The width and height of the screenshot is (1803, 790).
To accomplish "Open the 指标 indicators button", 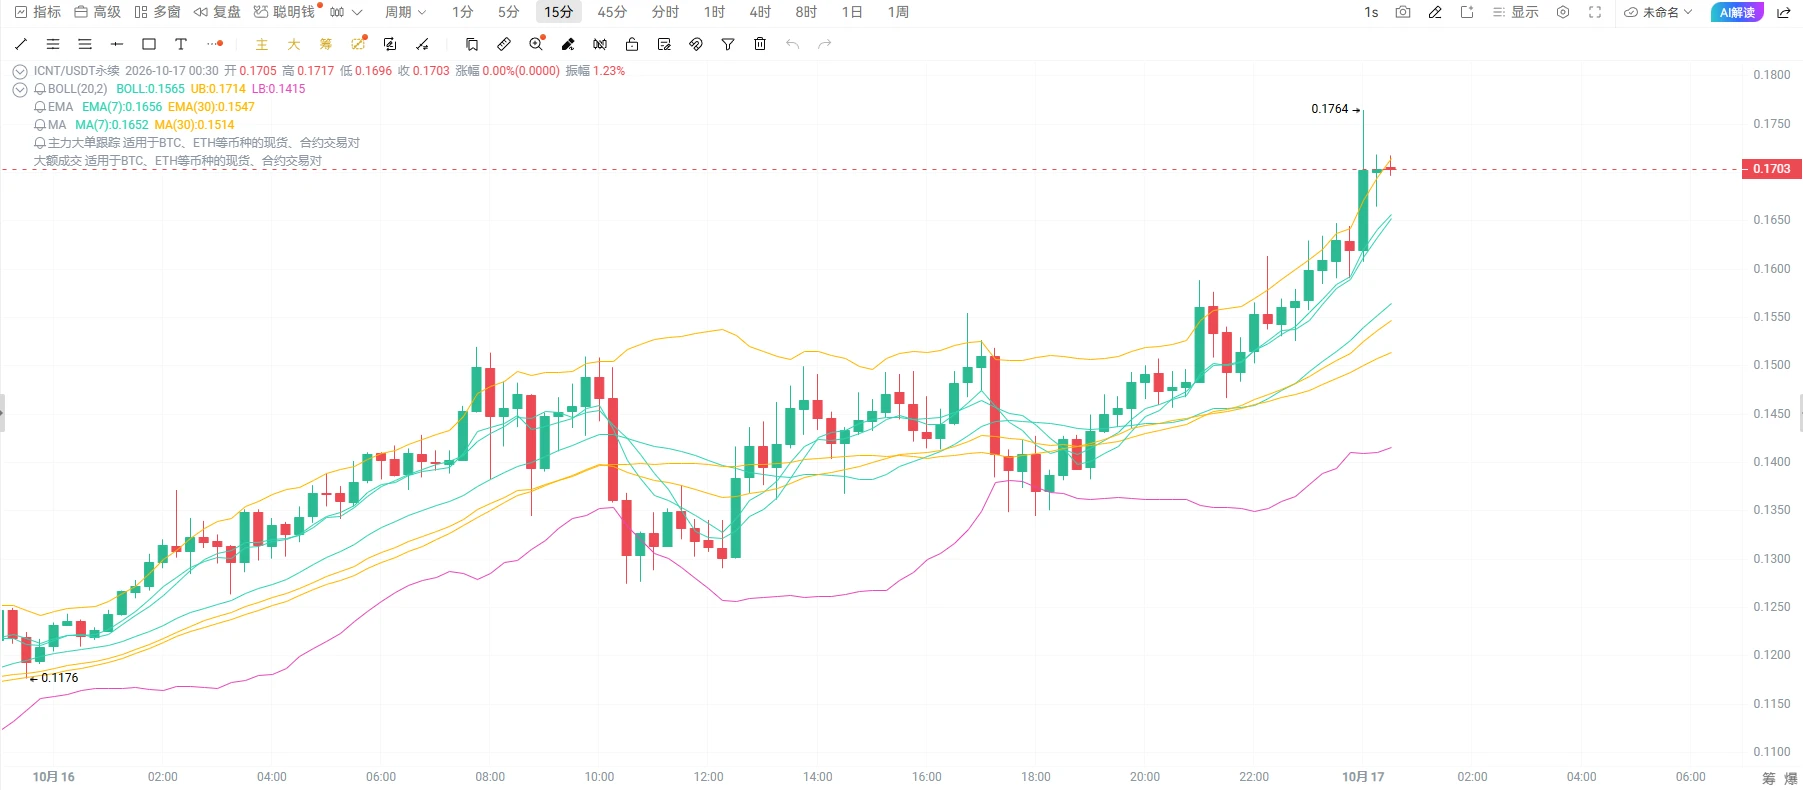I will [x=38, y=12].
